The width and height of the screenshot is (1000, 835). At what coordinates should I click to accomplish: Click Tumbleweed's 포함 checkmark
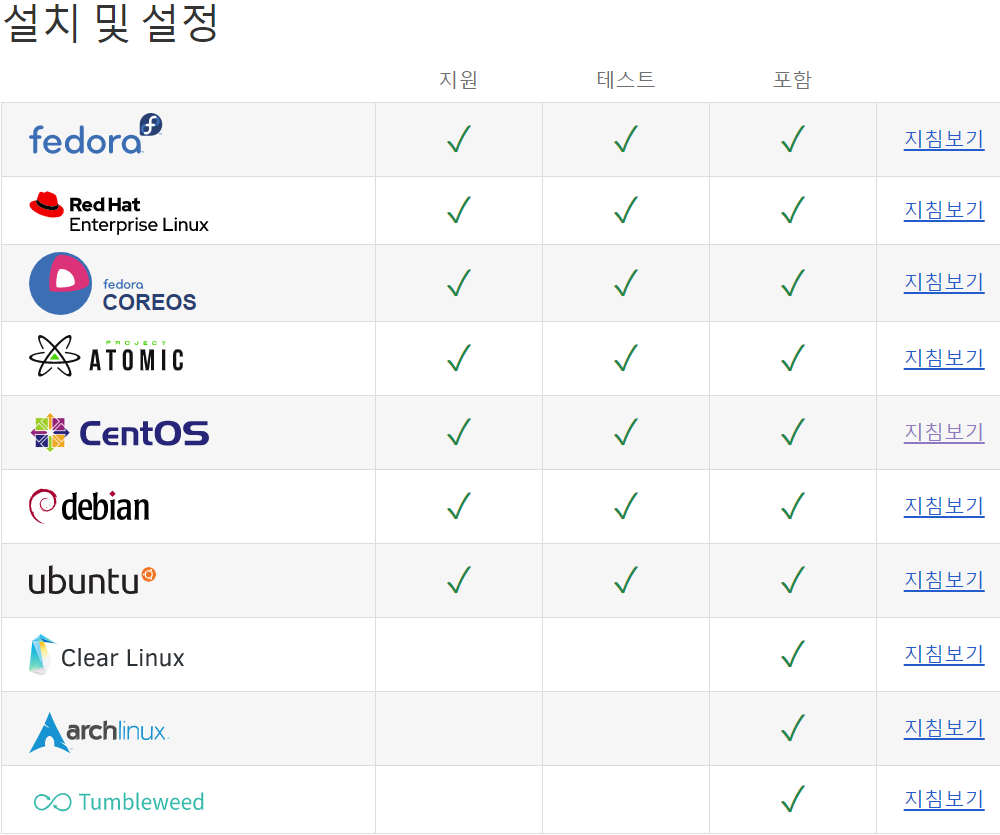[793, 798]
